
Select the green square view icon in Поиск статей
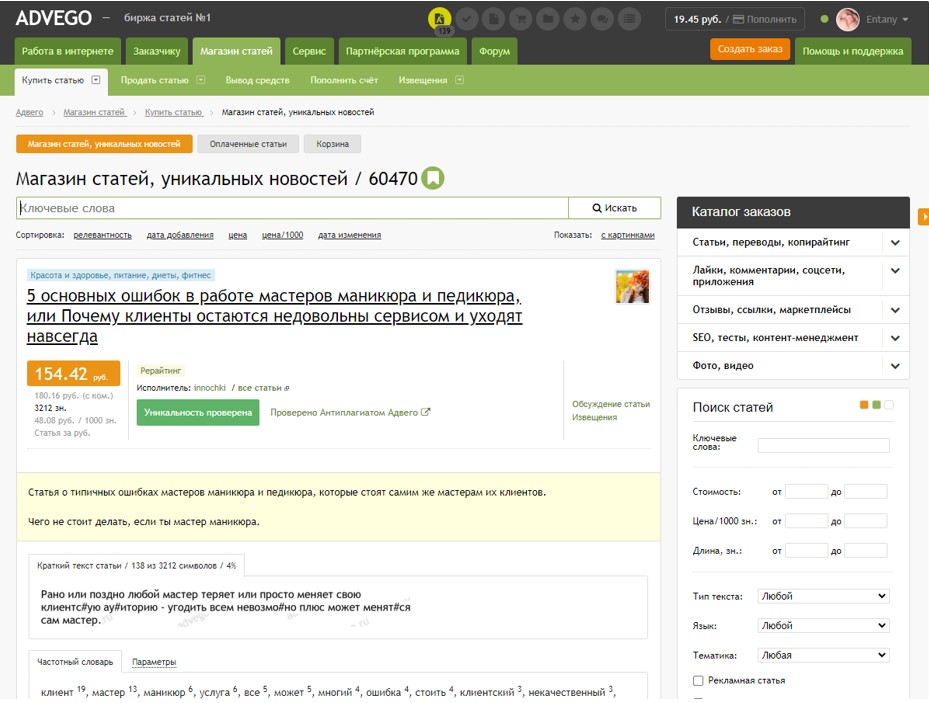(x=876, y=405)
